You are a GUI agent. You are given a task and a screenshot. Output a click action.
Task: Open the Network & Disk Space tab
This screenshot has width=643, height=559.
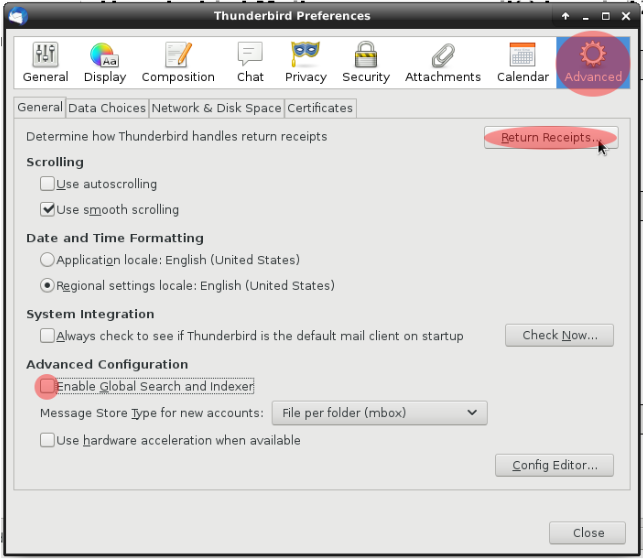pos(216,108)
